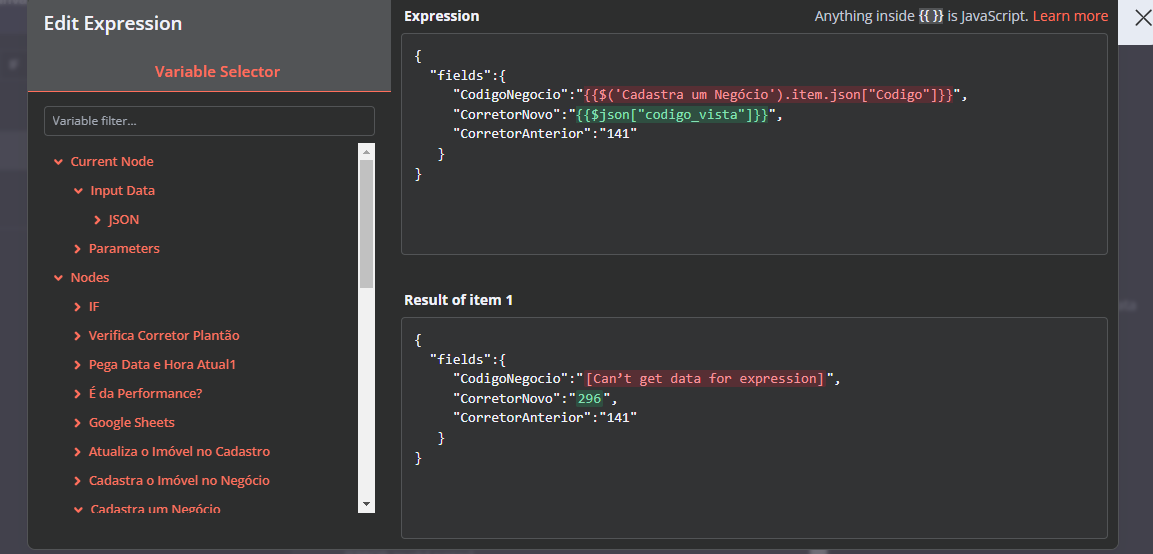Image resolution: width=1153 pixels, height=554 pixels.
Task: Expand the IF node entry
Action: click(78, 307)
